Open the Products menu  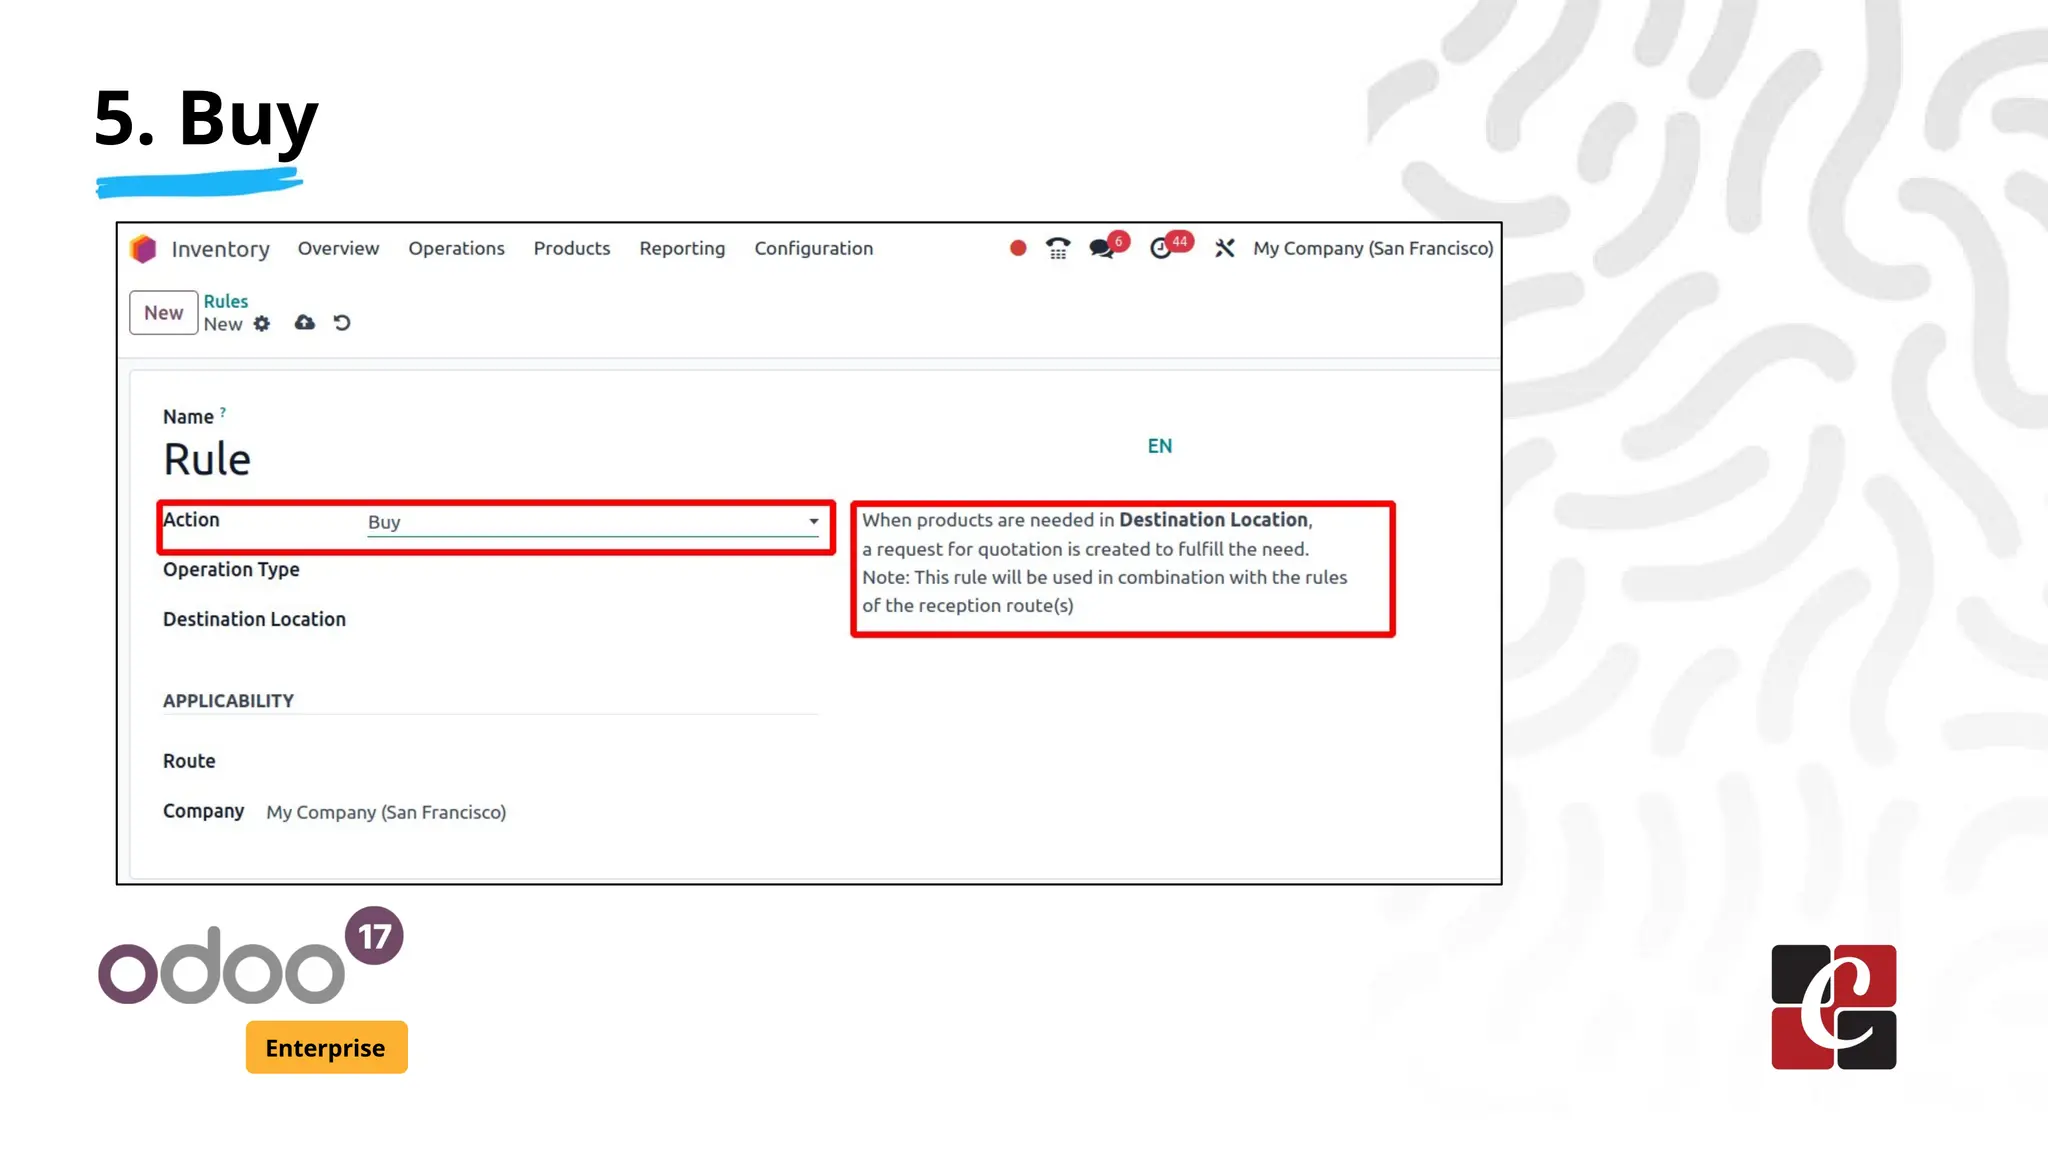coord(571,248)
